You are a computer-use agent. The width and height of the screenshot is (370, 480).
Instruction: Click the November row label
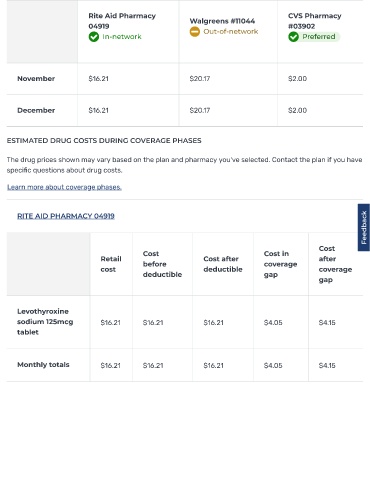click(x=36, y=79)
